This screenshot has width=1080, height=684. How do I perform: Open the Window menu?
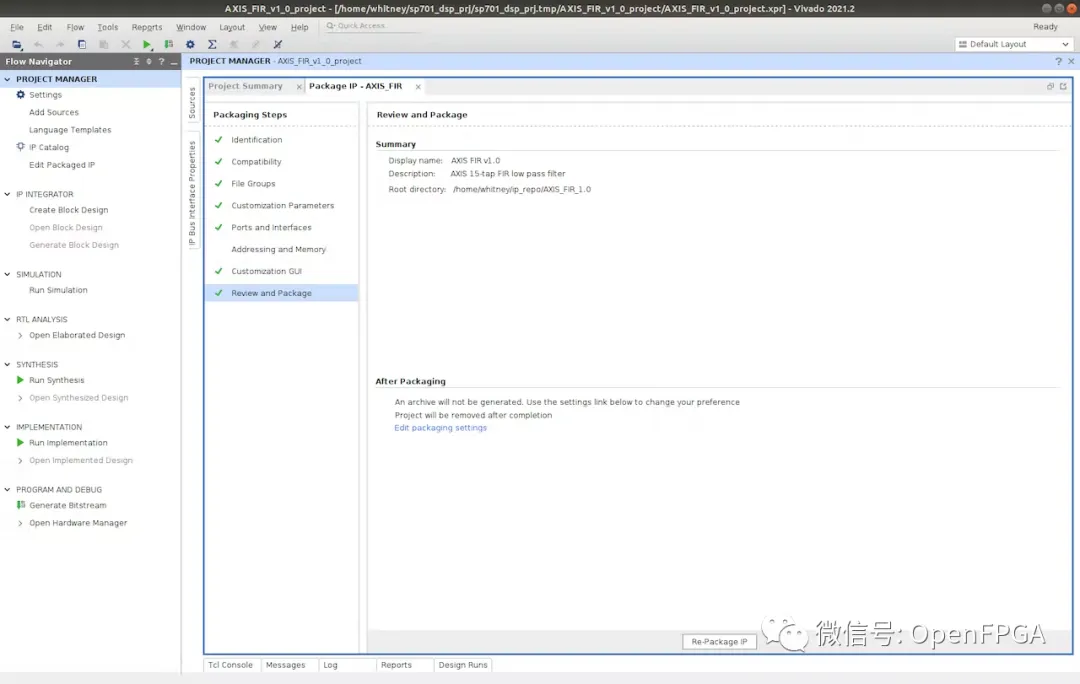pyautogui.click(x=191, y=27)
